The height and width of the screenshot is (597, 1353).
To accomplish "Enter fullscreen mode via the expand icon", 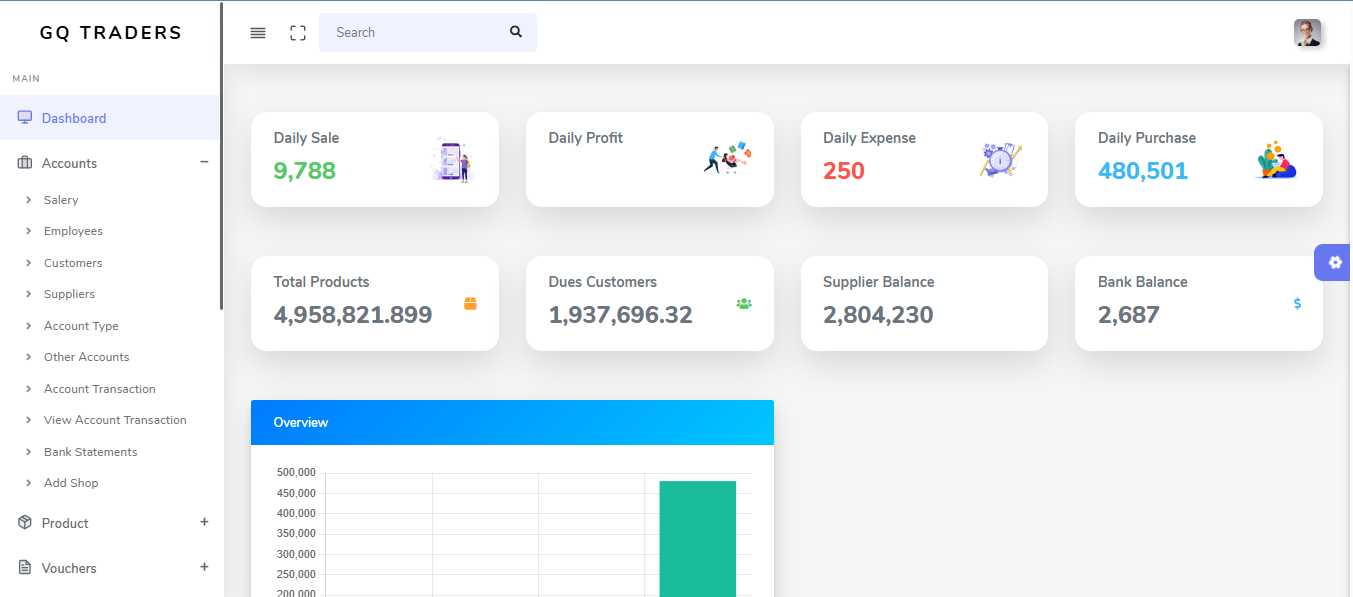I will coord(298,32).
